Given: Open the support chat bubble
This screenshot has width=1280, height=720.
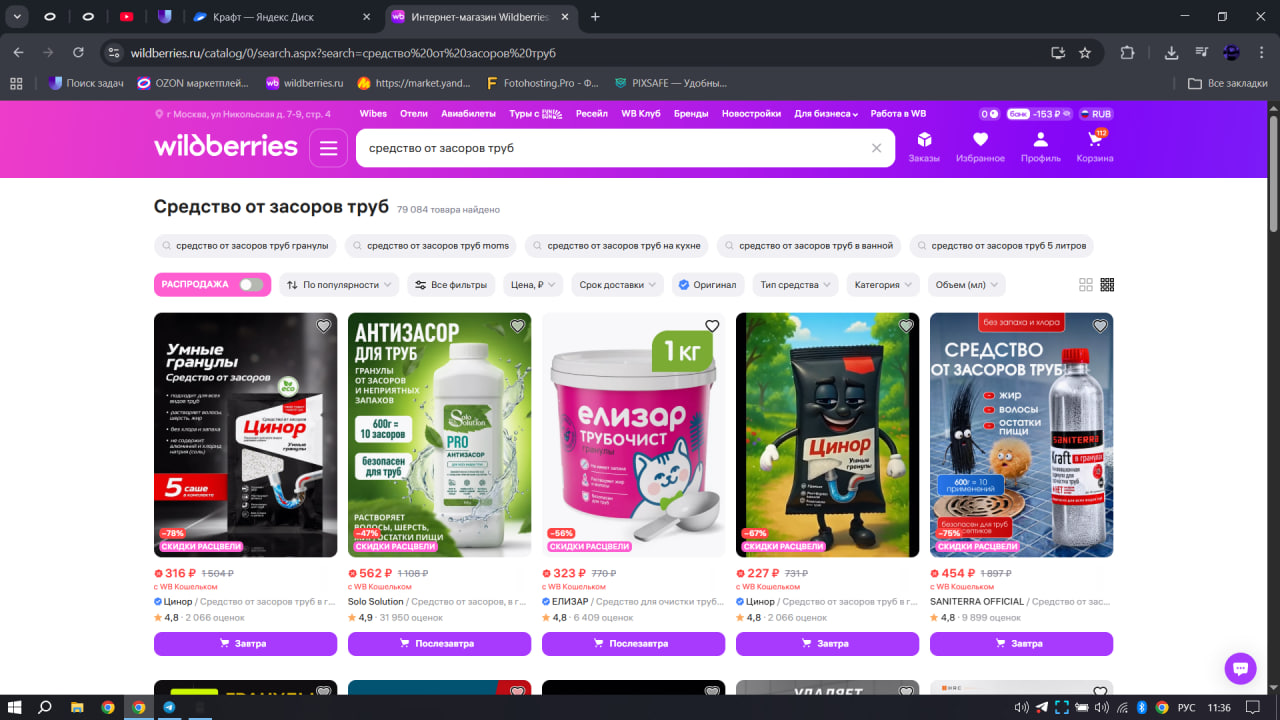Looking at the screenshot, I should (1240, 668).
